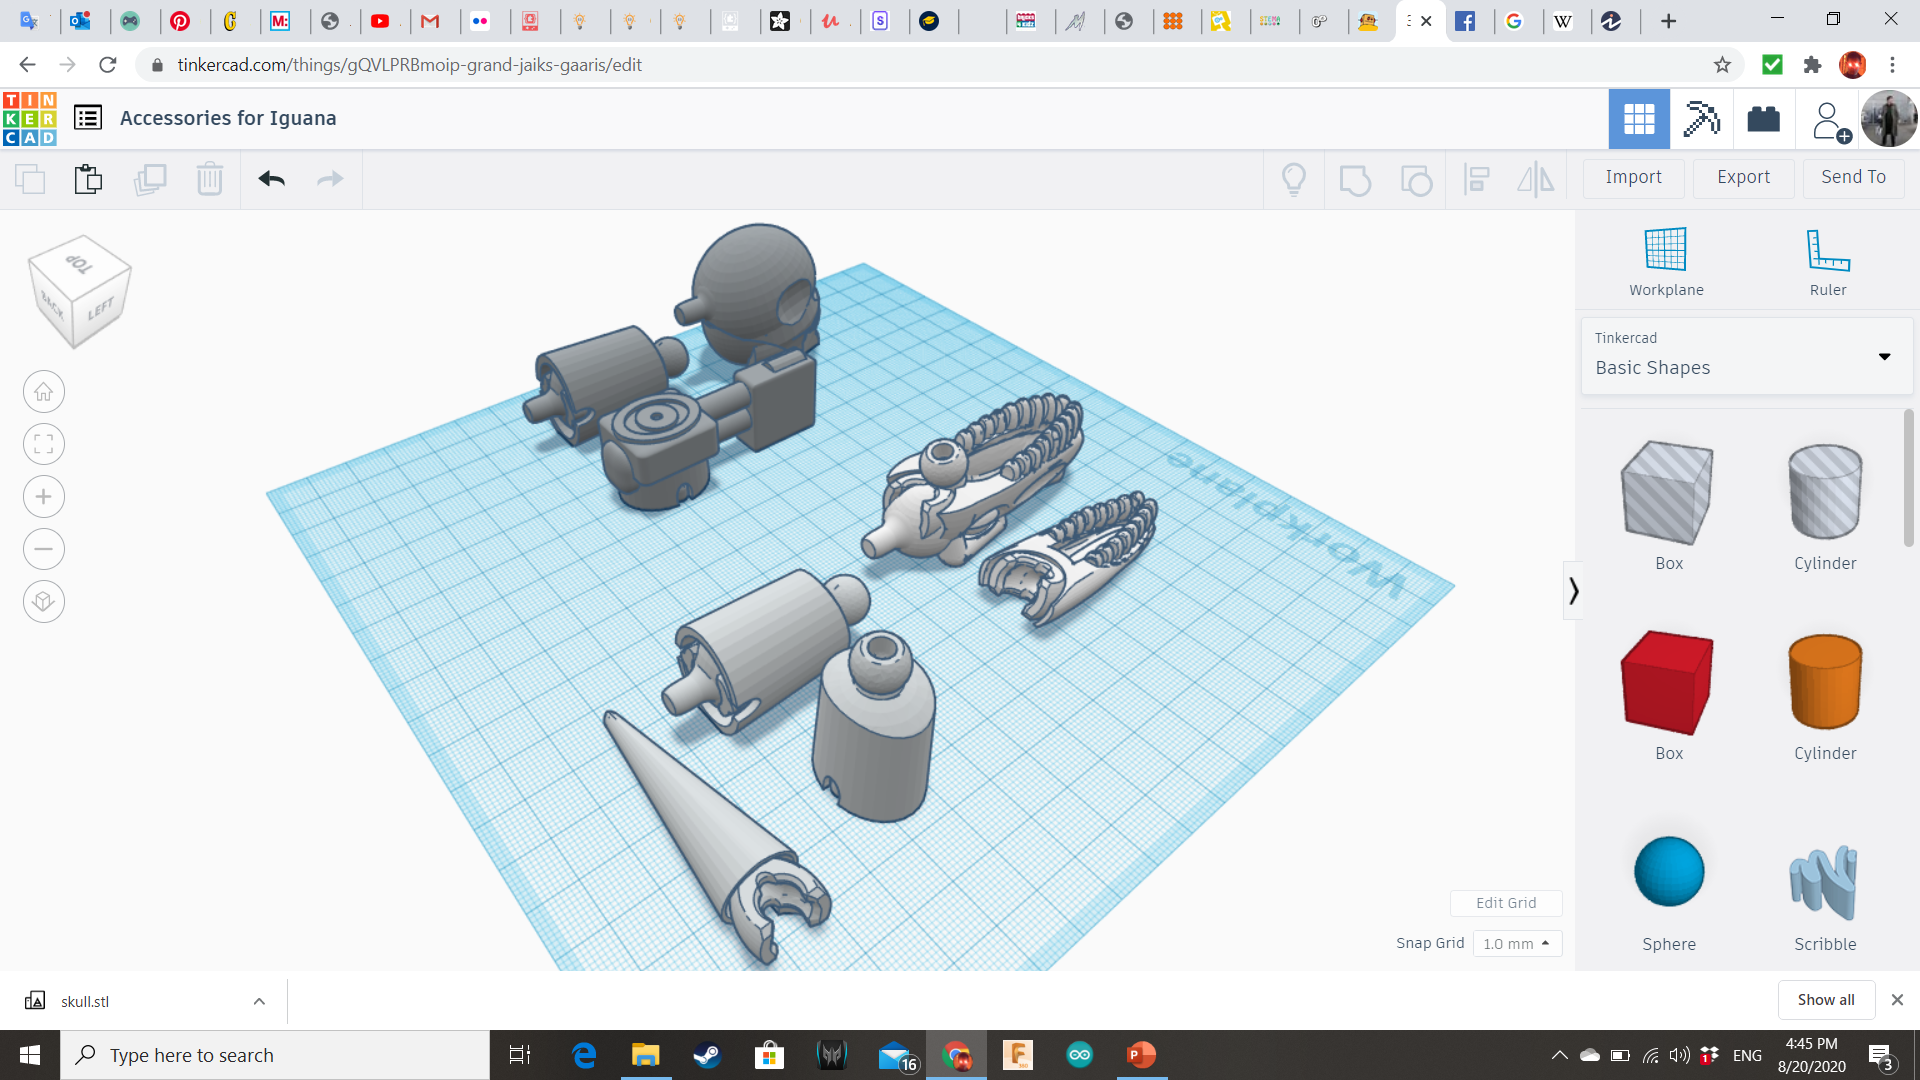Click the Paste clipboard icon
This screenshot has height=1080, width=1920.
88,179
